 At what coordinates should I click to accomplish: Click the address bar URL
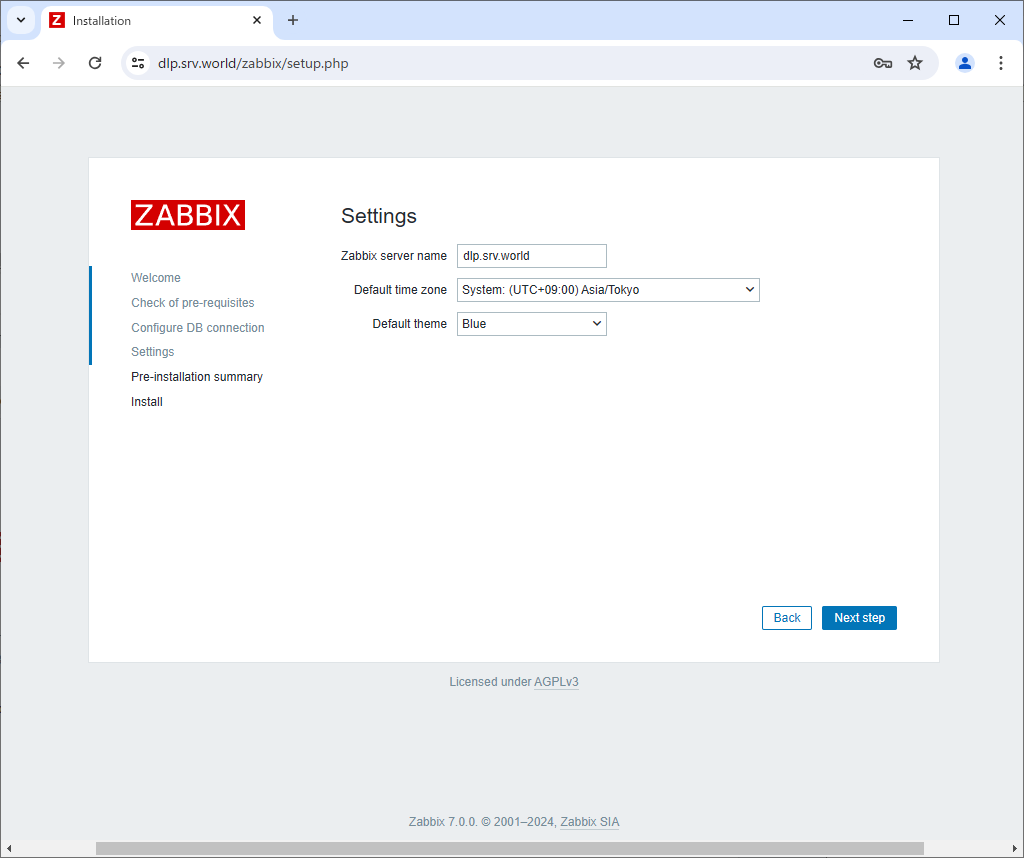[253, 63]
